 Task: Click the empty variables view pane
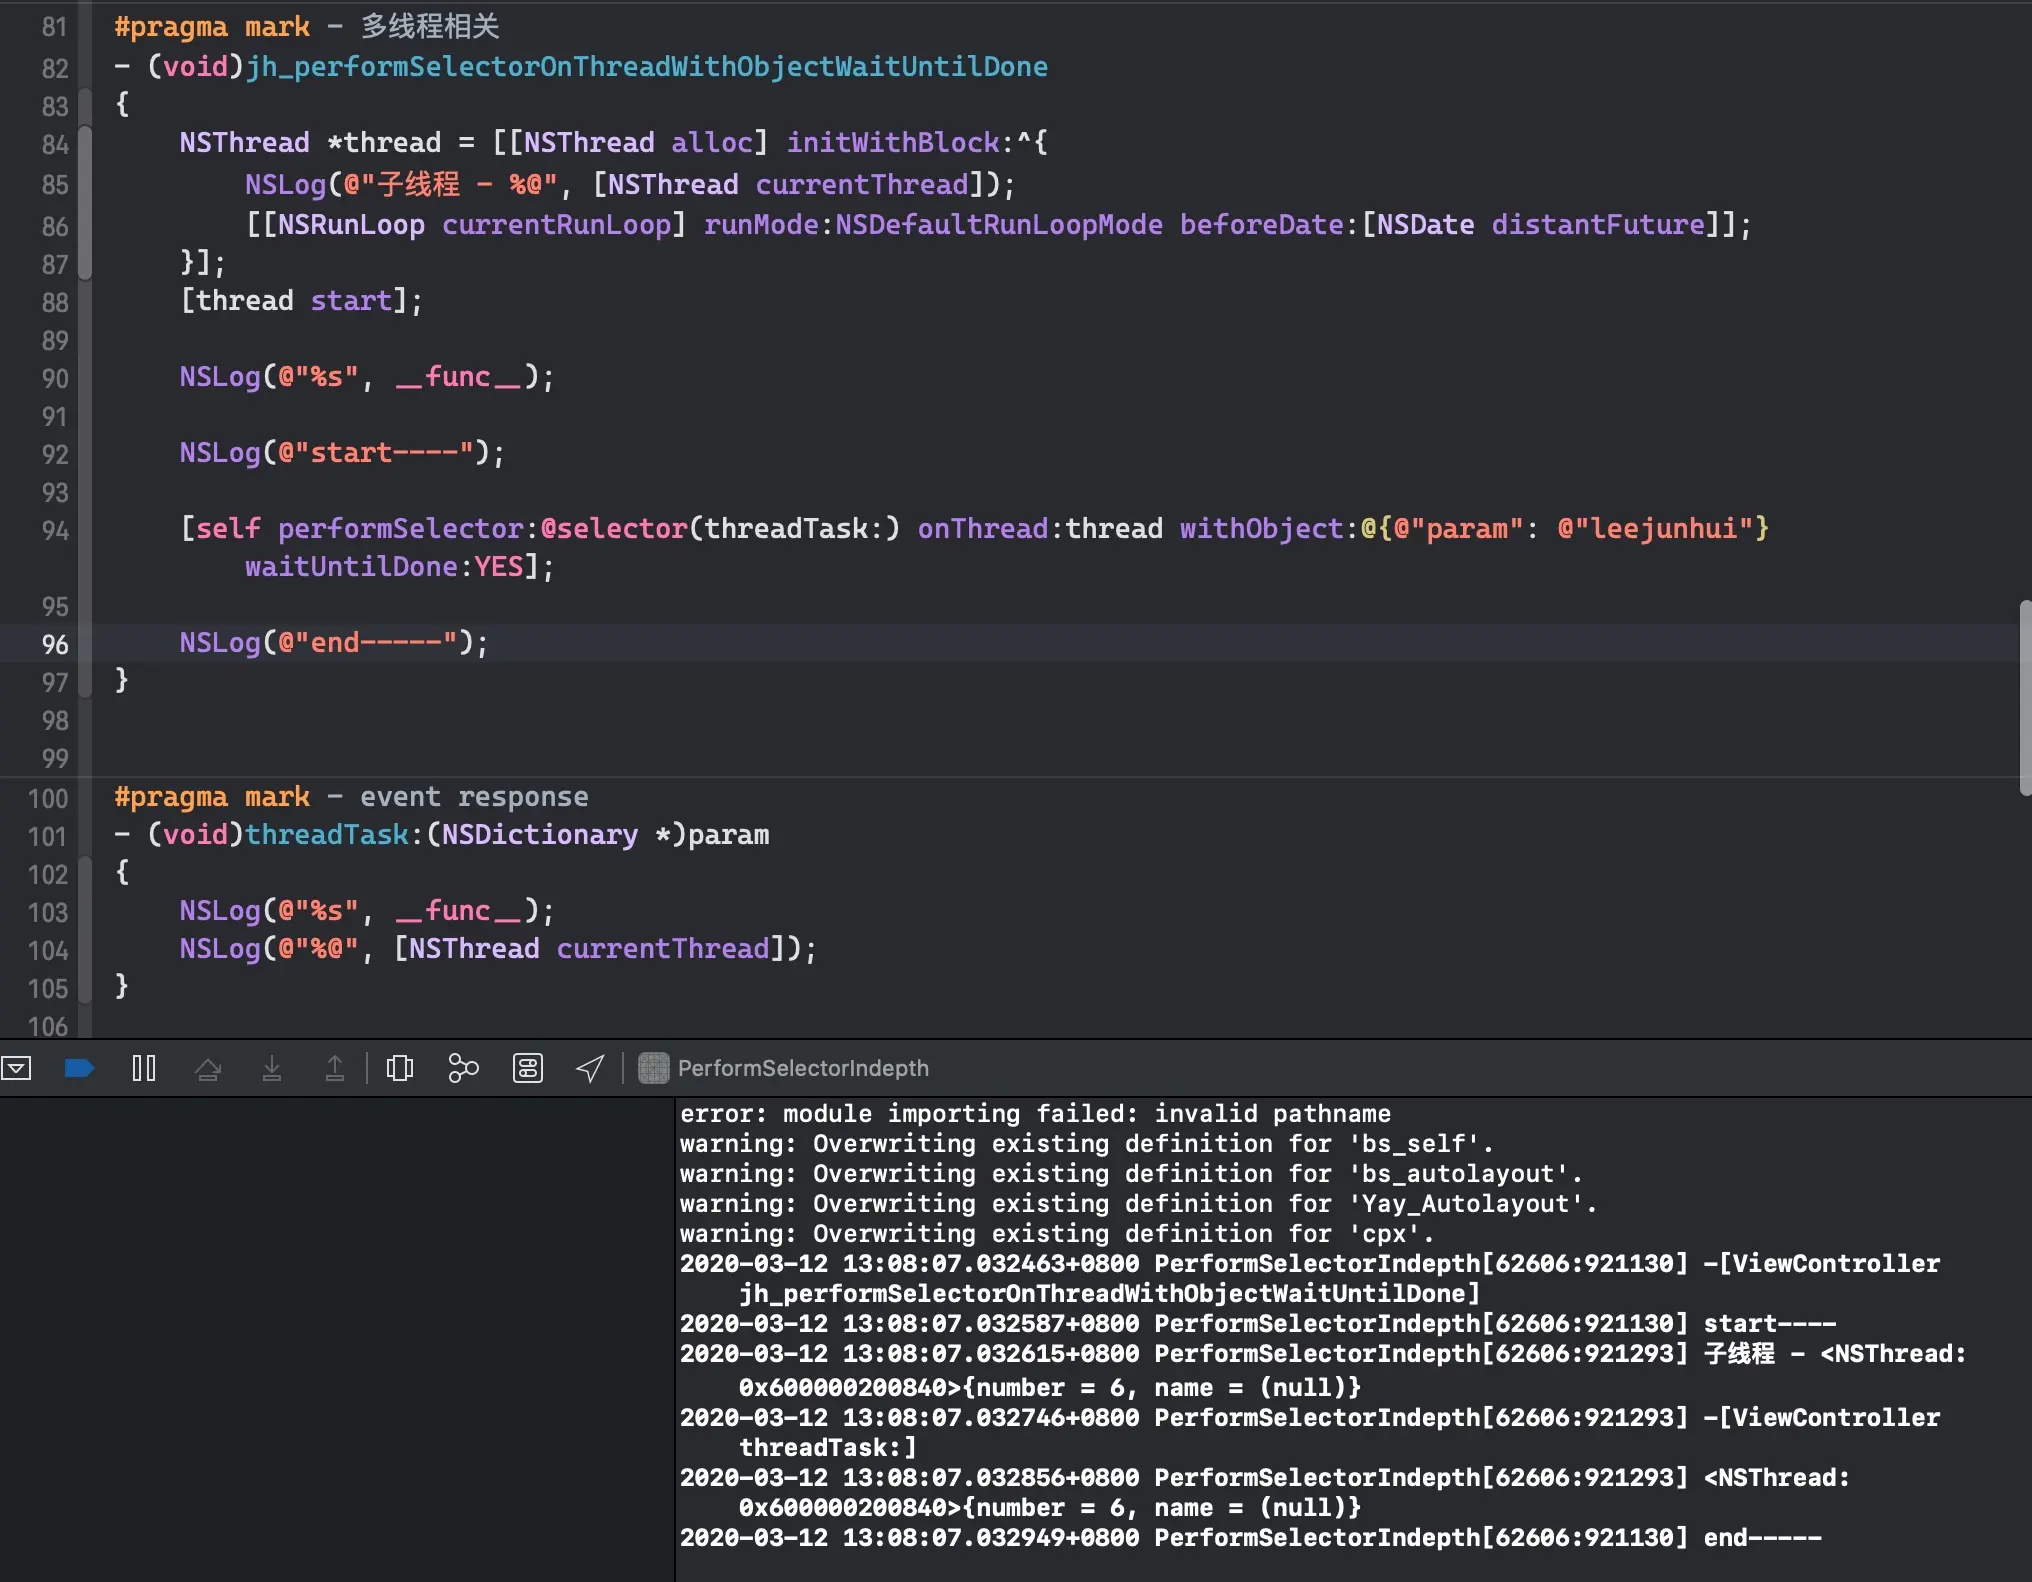pyautogui.click(x=336, y=1338)
